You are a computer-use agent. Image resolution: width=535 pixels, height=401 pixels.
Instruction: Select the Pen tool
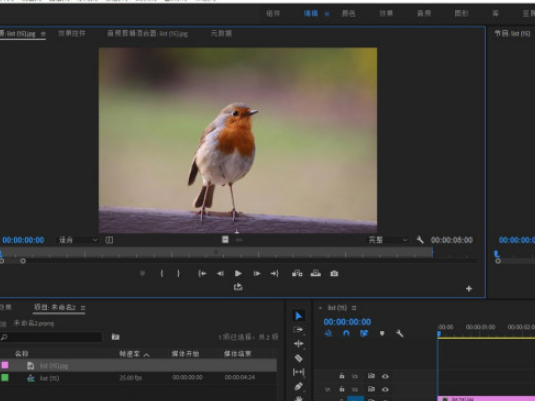pos(299,386)
